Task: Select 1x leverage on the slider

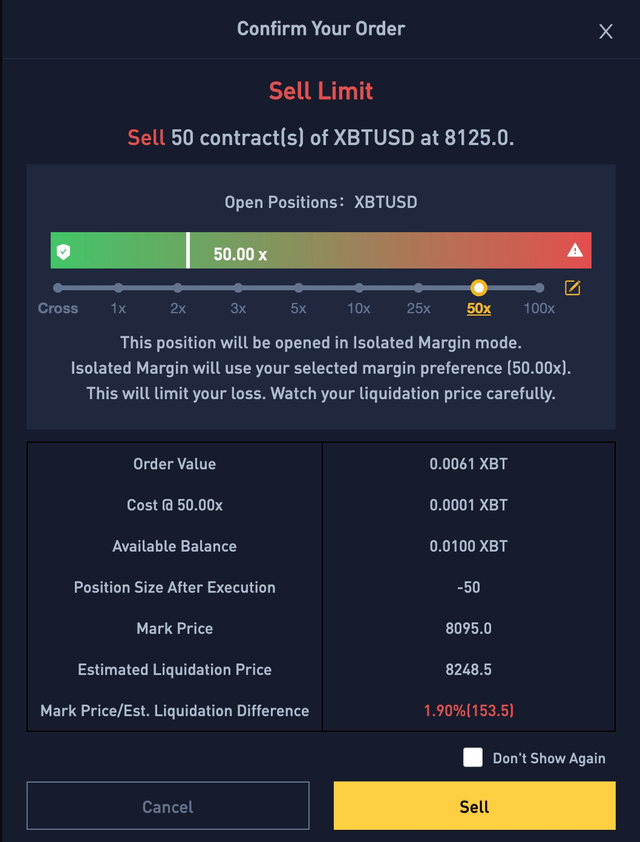Action: [118, 288]
